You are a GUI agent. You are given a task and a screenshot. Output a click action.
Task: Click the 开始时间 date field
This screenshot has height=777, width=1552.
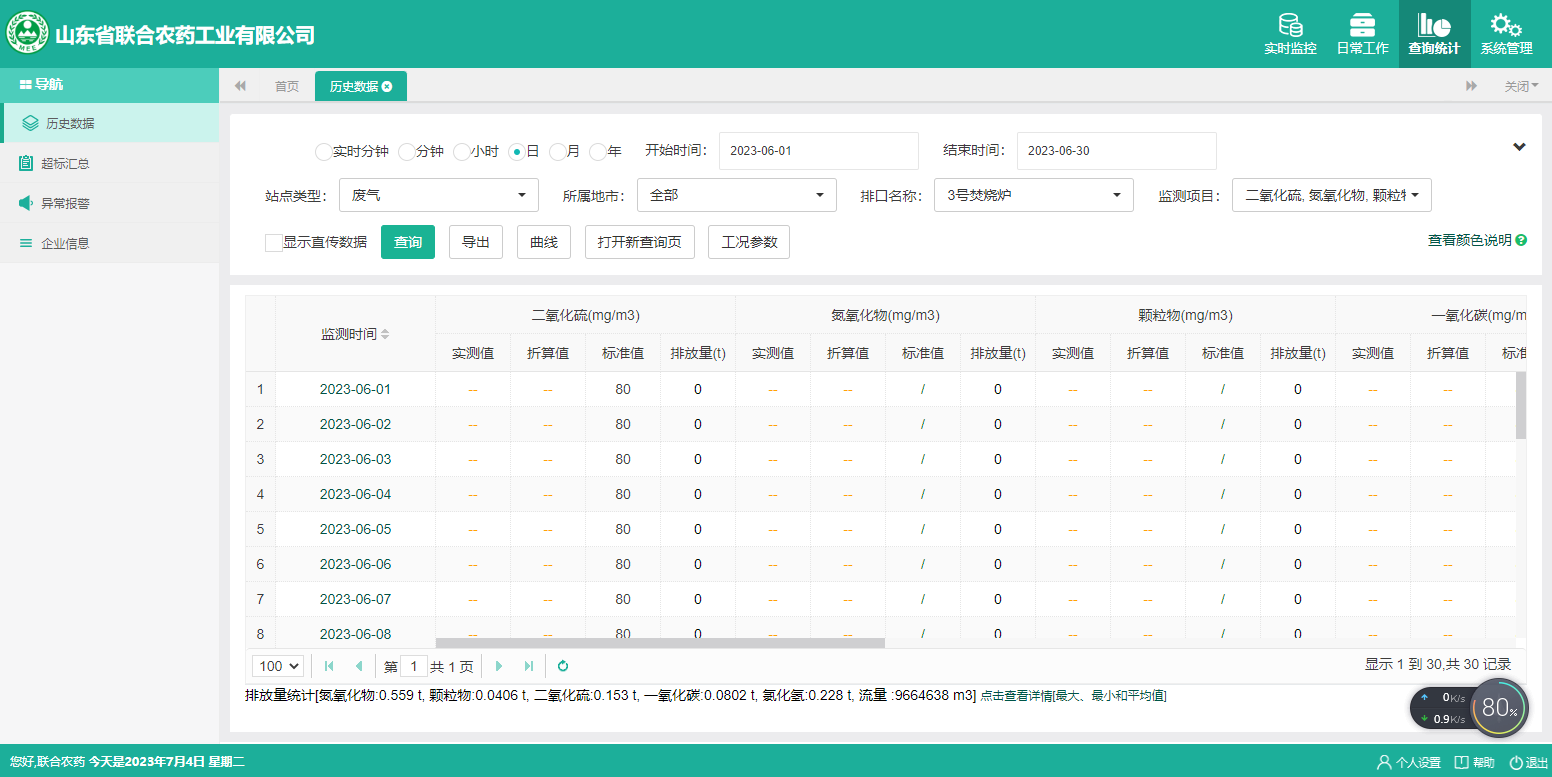819,151
